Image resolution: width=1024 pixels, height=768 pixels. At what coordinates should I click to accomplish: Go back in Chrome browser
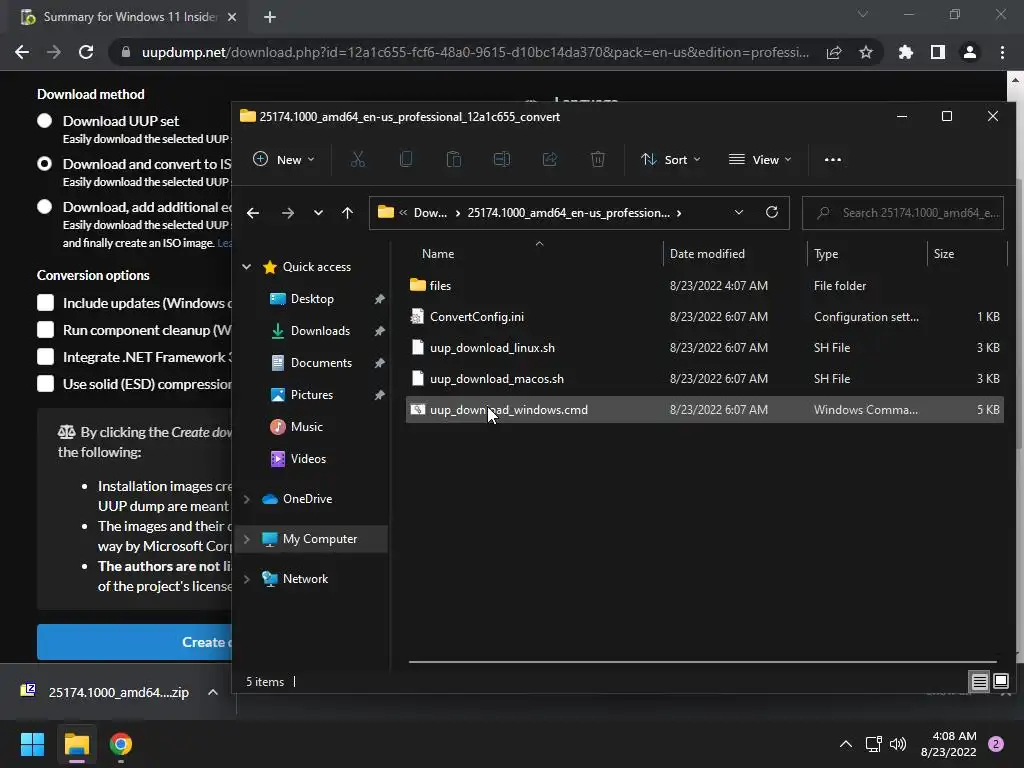point(22,52)
